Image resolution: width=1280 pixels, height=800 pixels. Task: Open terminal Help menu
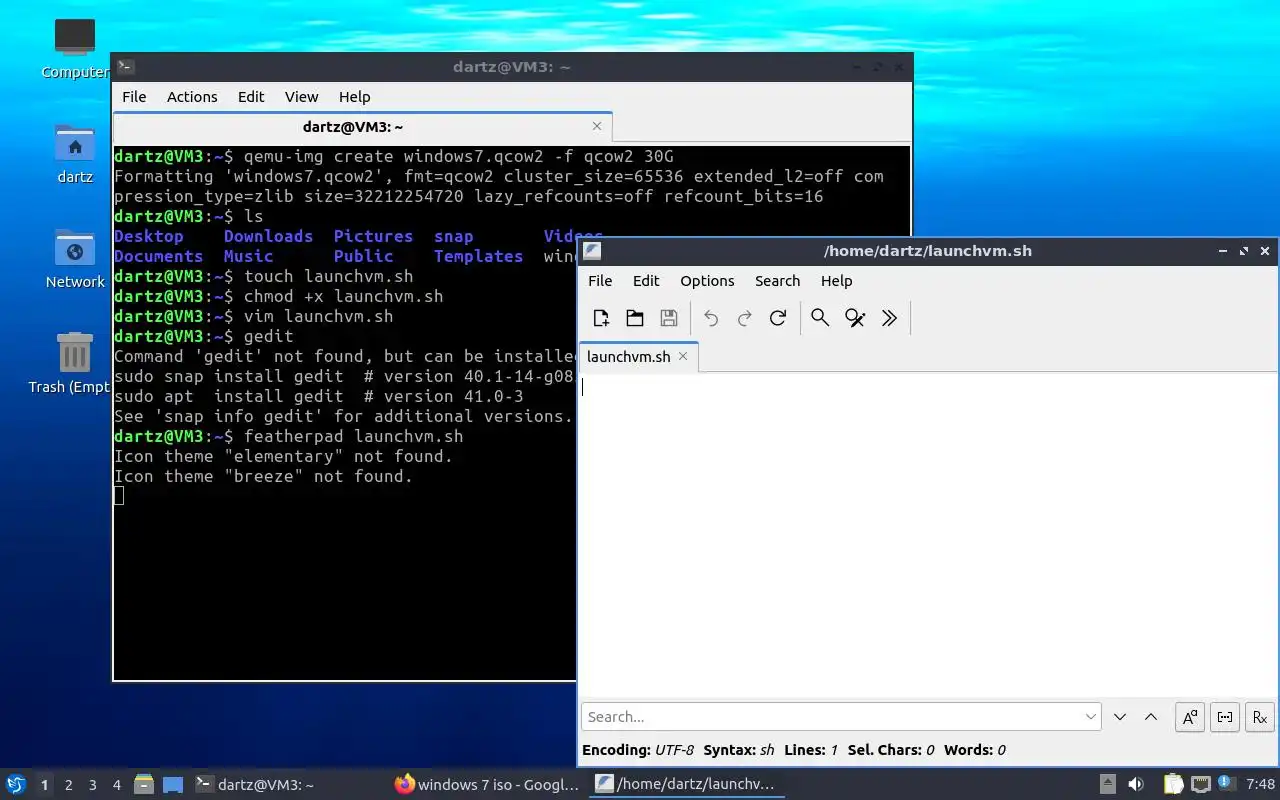click(354, 97)
